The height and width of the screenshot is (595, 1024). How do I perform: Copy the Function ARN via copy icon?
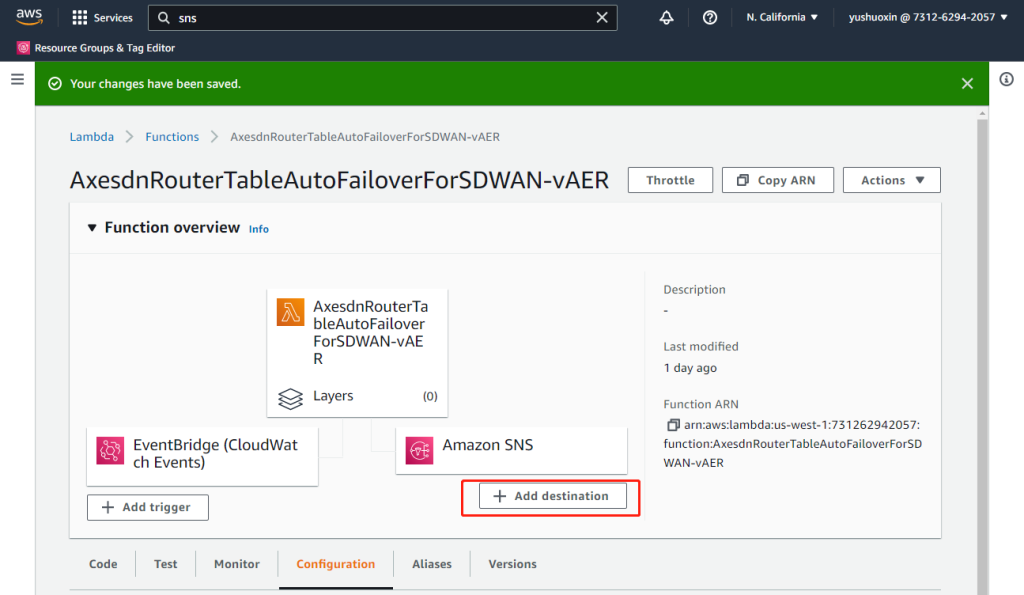(673, 425)
